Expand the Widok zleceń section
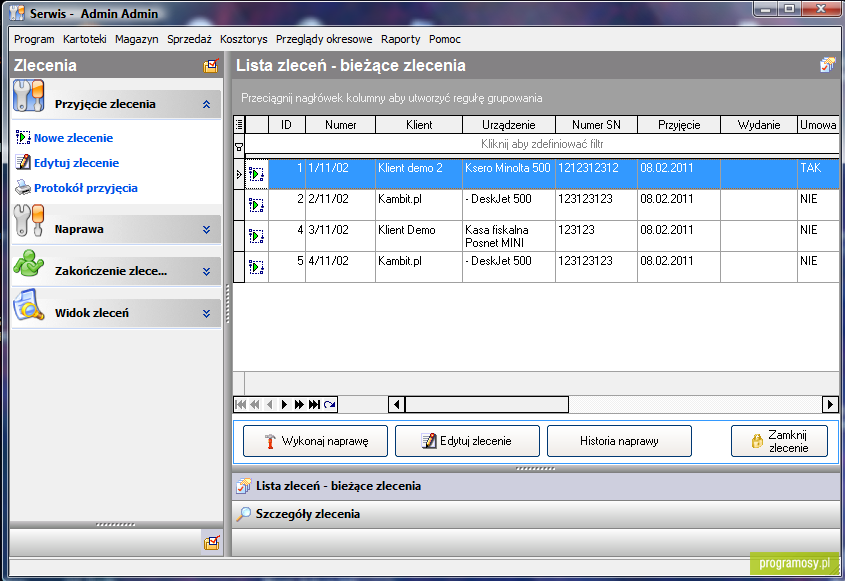The height and width of the screenshot is (581, 845). (x=206, y=313)
